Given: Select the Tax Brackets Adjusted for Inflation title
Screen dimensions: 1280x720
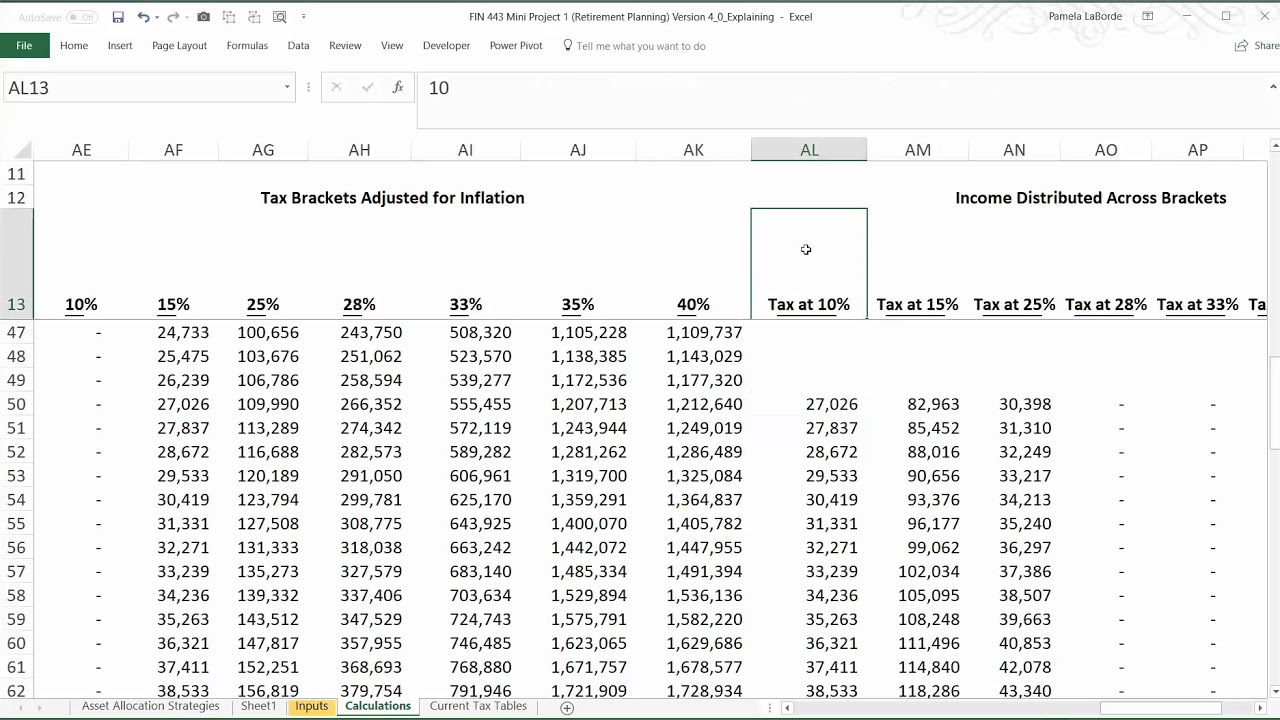Looking at the screenshot, I should (392, 198).
